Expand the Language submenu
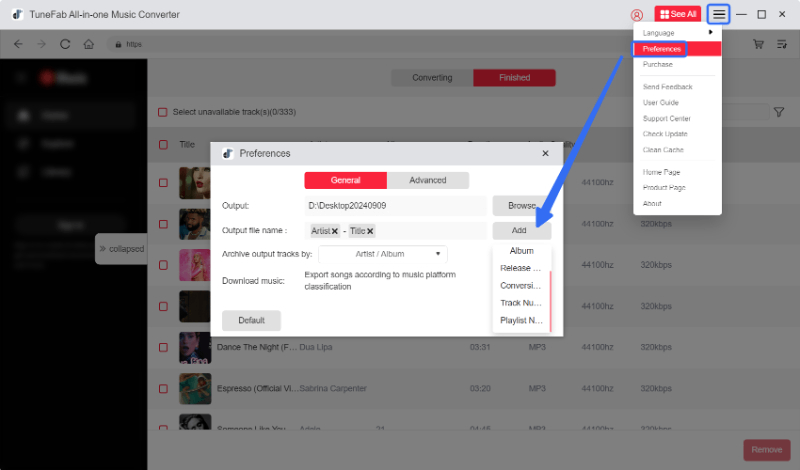The image size is (800, 470). pos(676,33)
